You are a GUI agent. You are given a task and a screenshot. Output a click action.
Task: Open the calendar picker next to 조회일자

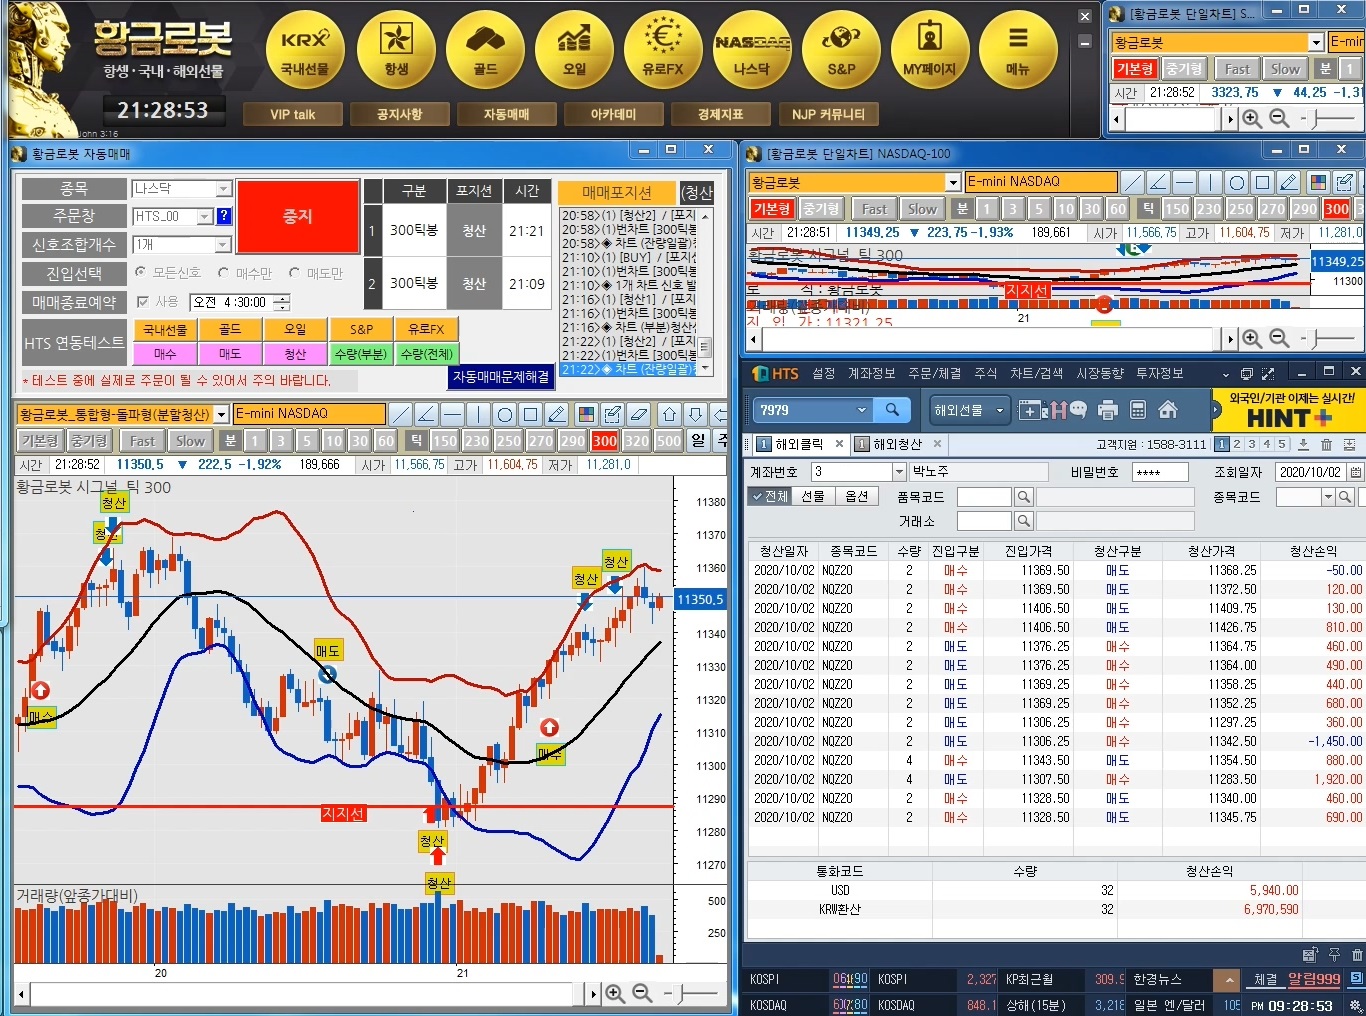click(1356, 472)
